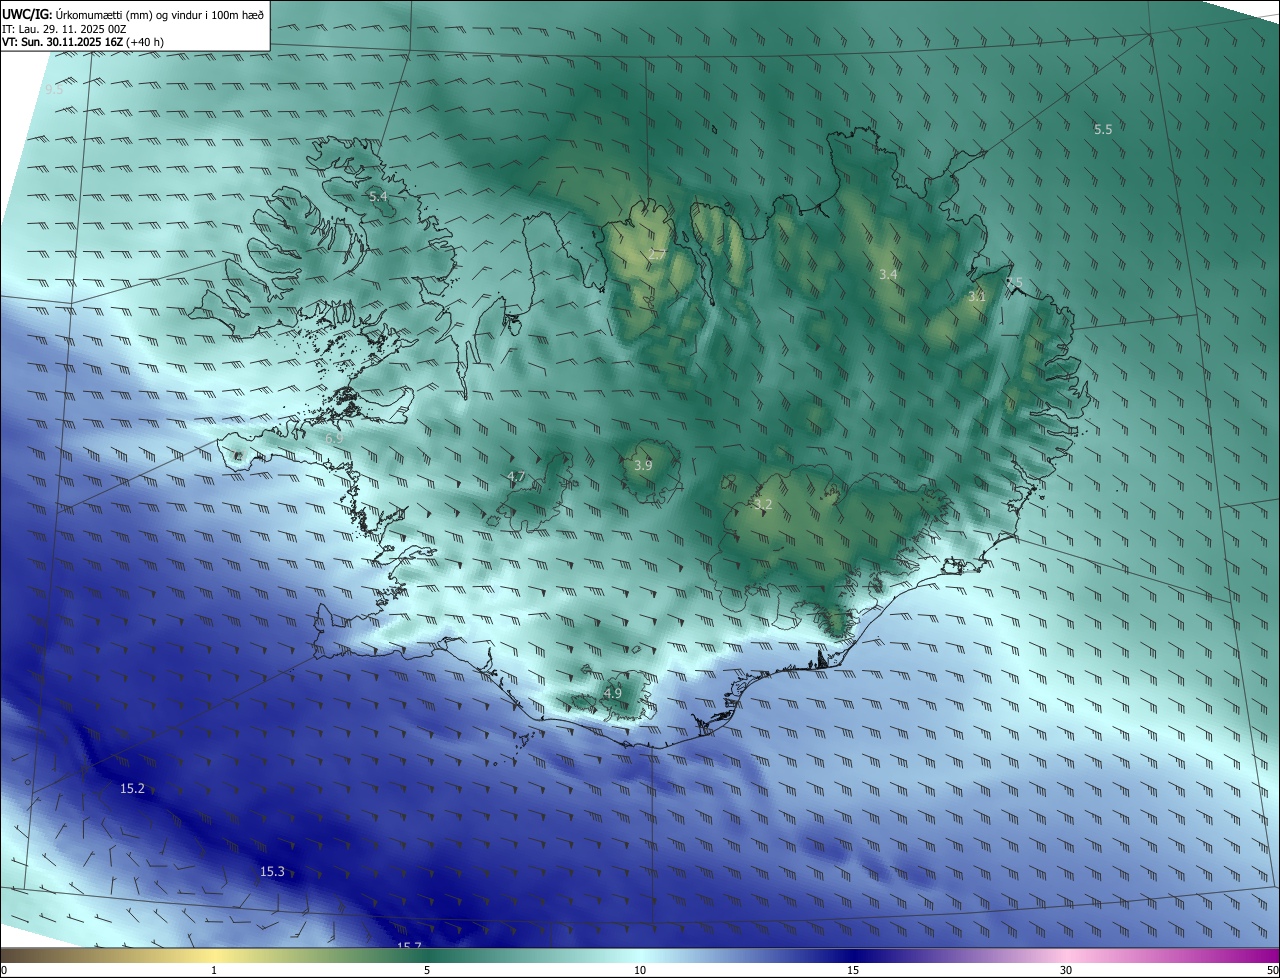Click the 3.1 value label on the map

pyautogui.click(x=977, y=296)
